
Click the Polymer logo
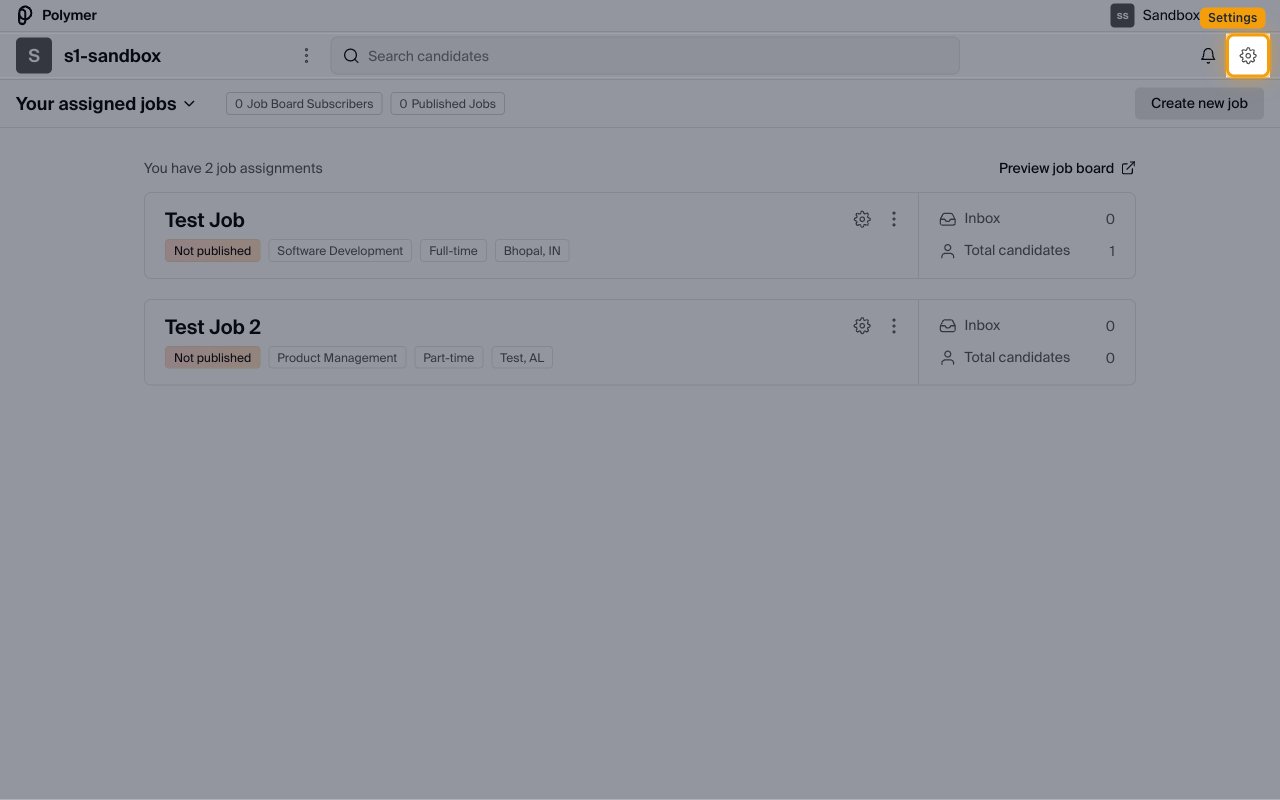(x=25, y=15)
